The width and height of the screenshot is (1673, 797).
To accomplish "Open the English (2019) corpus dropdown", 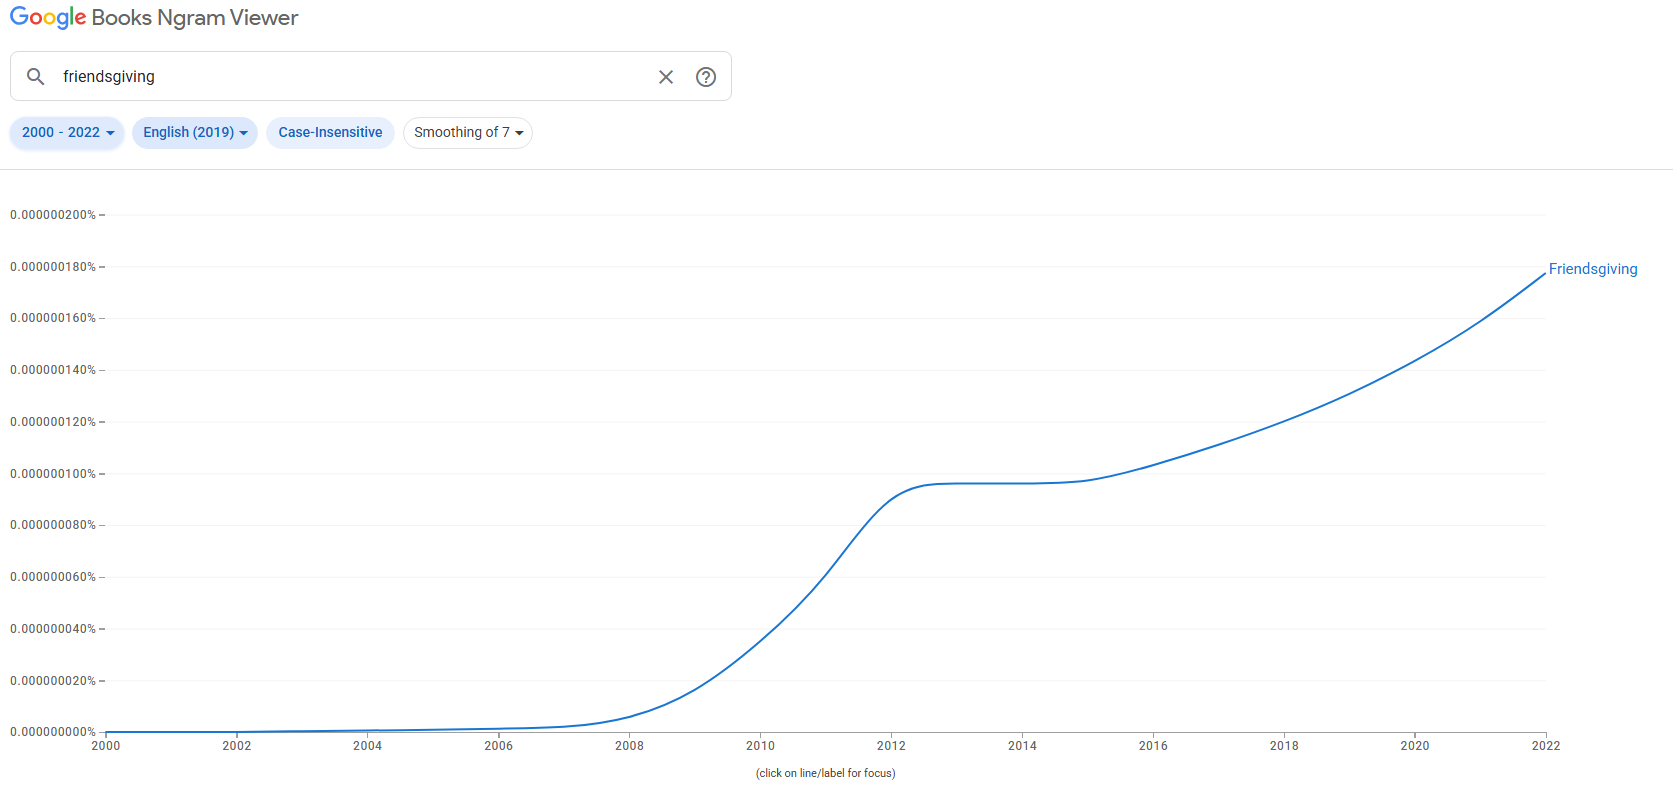I will (x=195, y=132).
